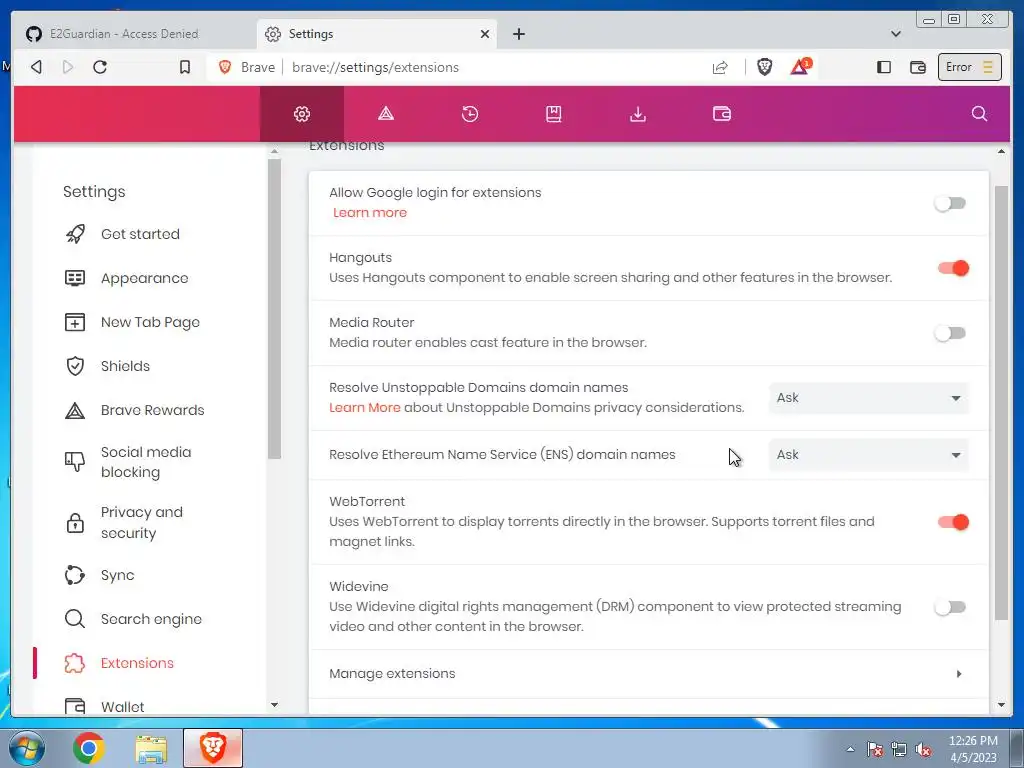Open the Settings gear tab in pink toolbar

302,114
